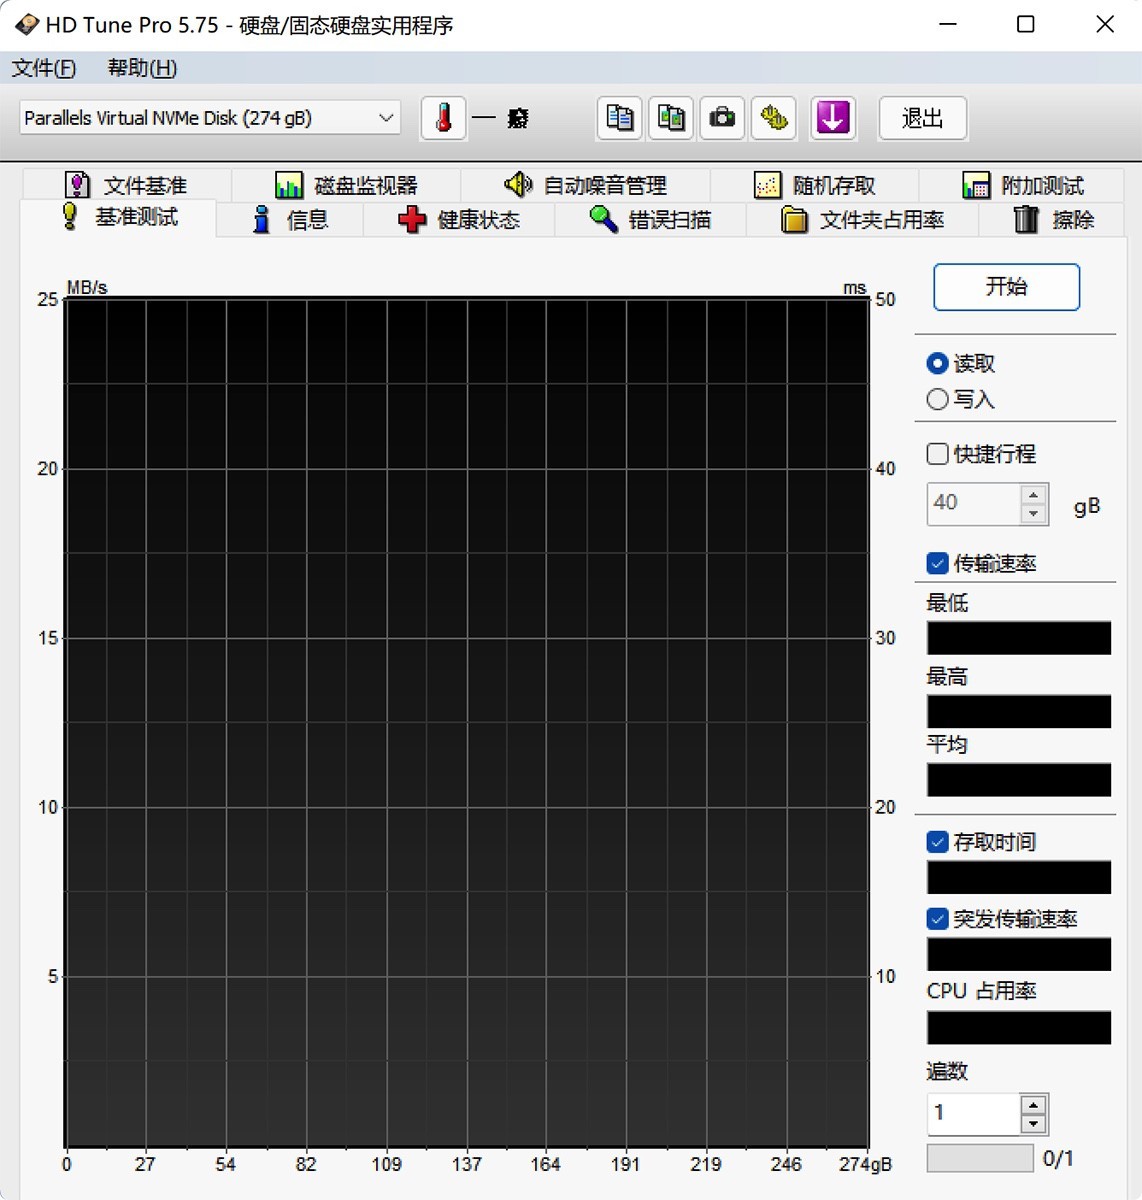This screenshot has width=1142, height=1200.
Task: Uncheck the 存取时间 checkbox
Action: pyautogui.click(x=937, y=842)
